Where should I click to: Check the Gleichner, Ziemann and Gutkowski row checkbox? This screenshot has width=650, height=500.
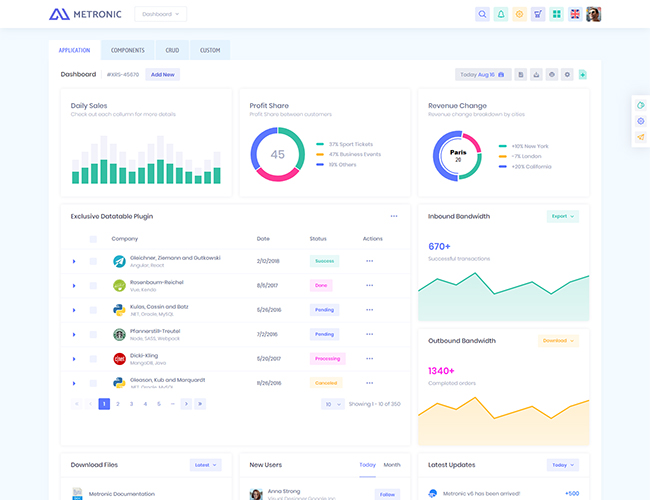click(93, 261)
